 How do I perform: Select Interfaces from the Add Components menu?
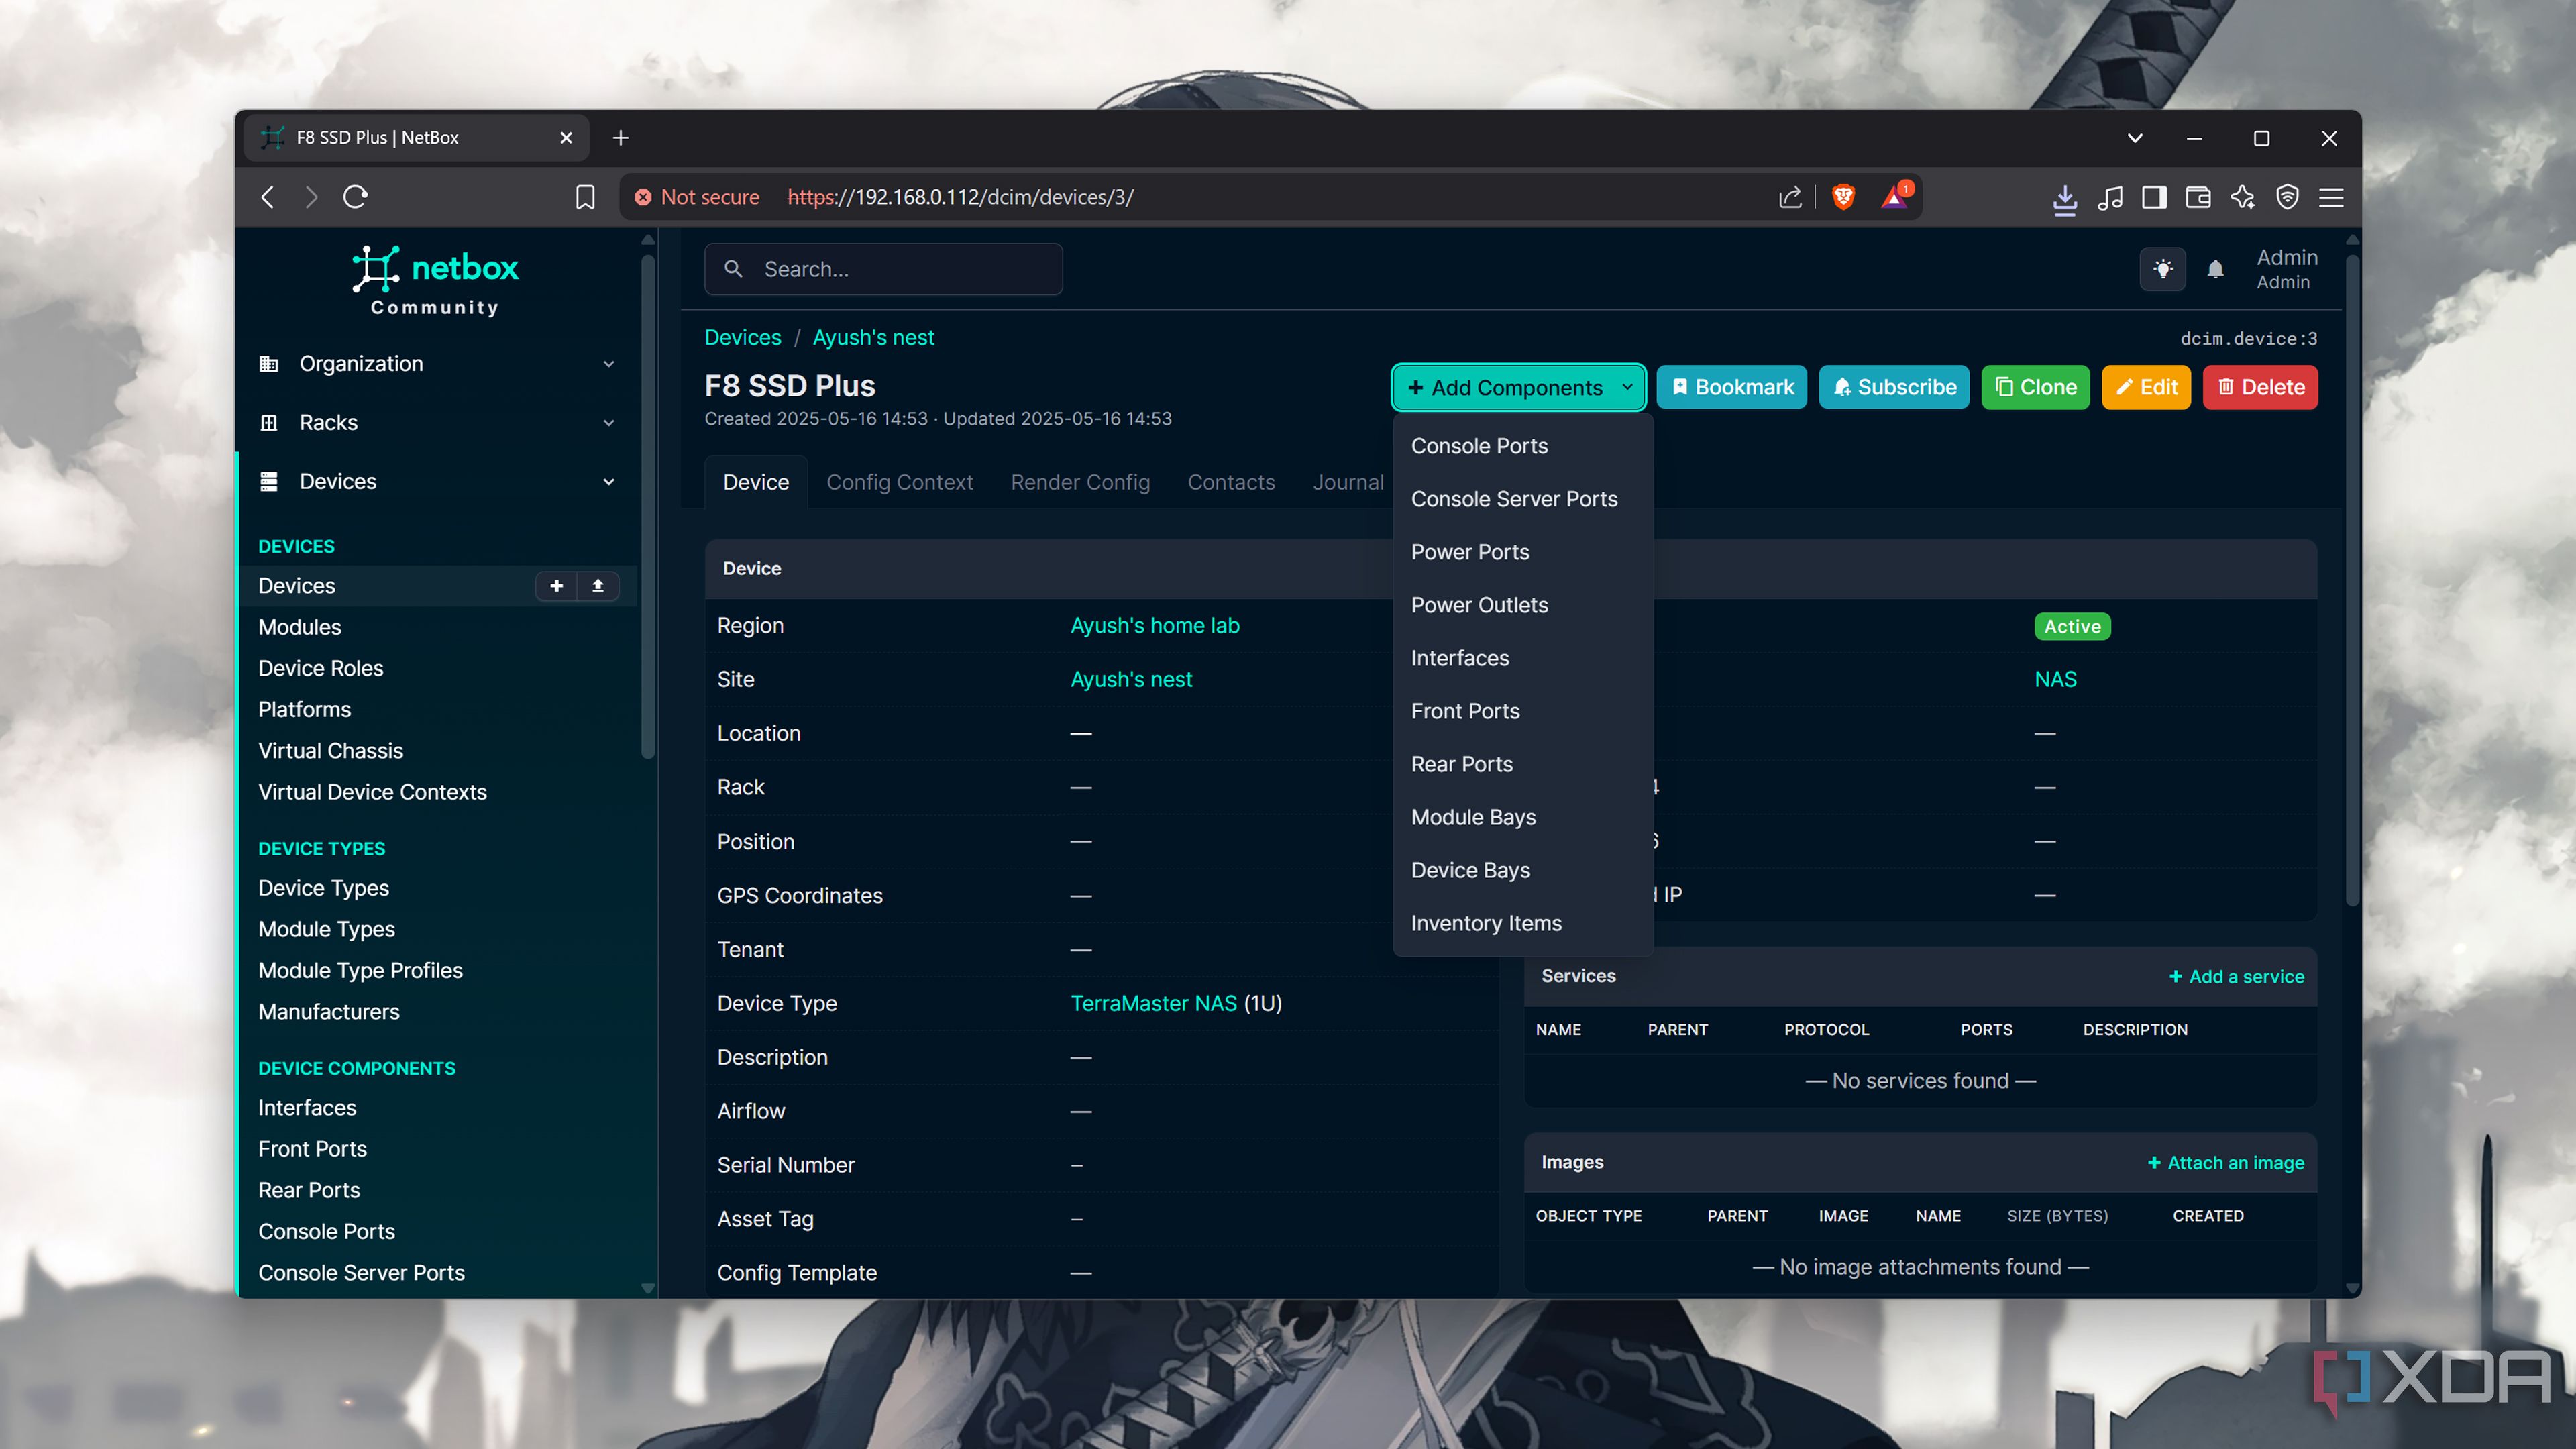[1460, 658]
